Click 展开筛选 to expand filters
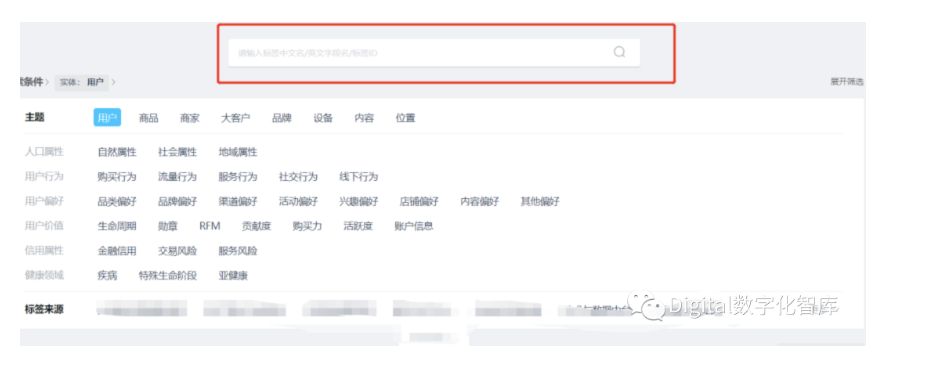Viewport: 927px width, 379px height. [x=847, y=82]
